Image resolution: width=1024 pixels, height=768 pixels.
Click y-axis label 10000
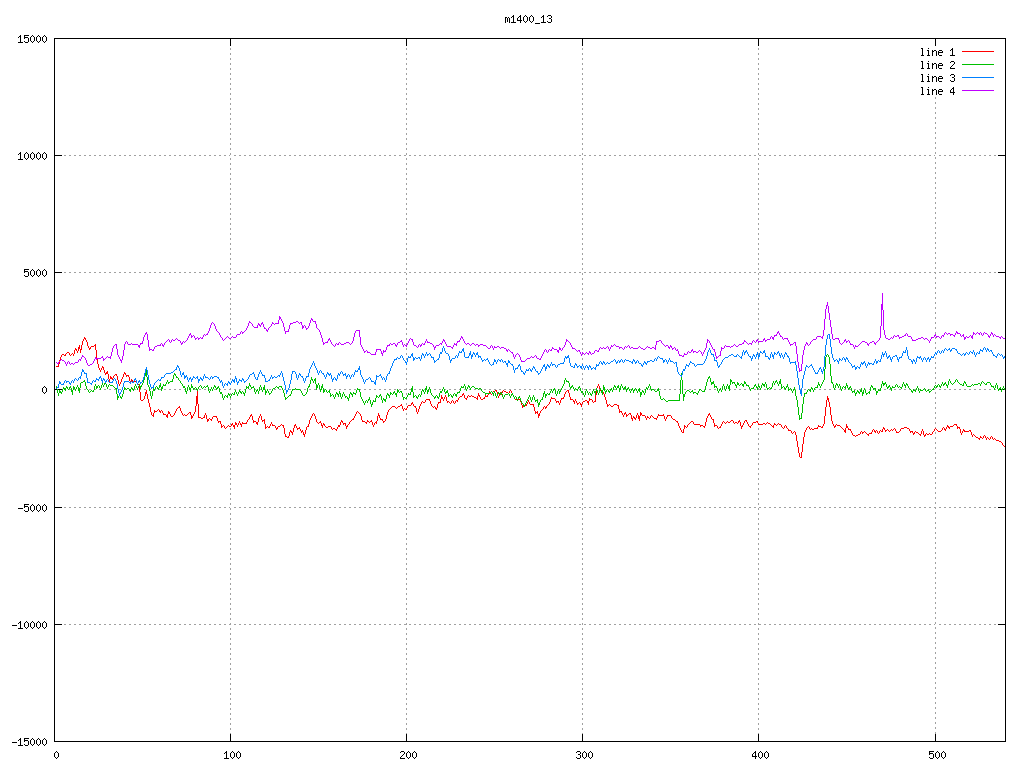coord(33,156)
